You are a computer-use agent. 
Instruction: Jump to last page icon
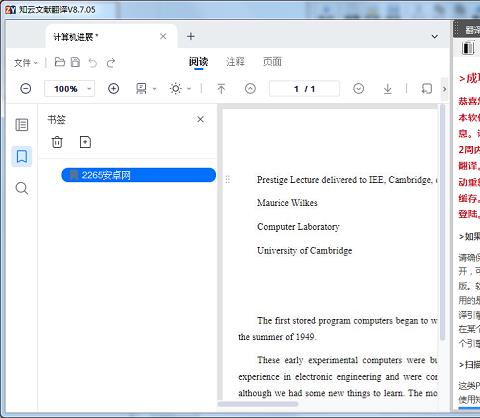(387, 89)
